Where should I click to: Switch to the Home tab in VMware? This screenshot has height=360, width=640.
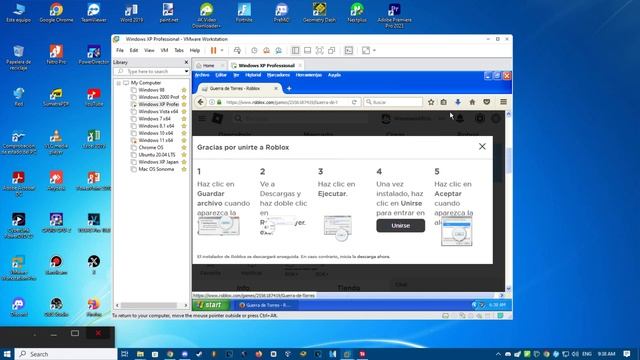[x=209, y=65]
